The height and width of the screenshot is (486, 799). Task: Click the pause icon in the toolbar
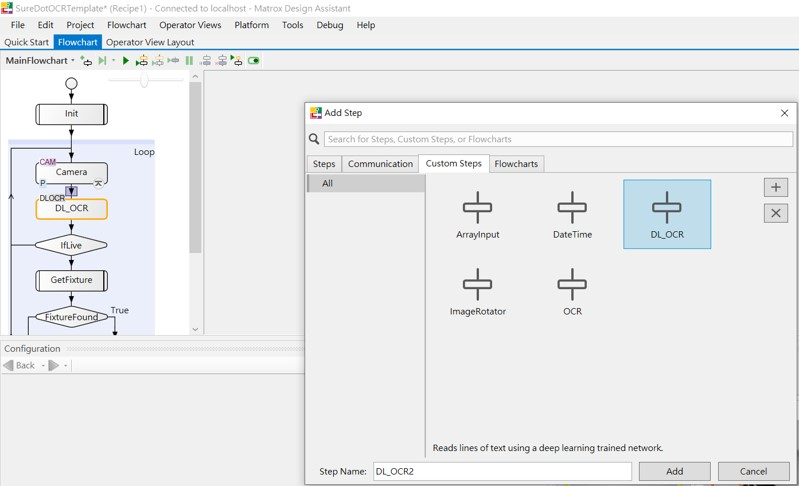pos(189,61)
